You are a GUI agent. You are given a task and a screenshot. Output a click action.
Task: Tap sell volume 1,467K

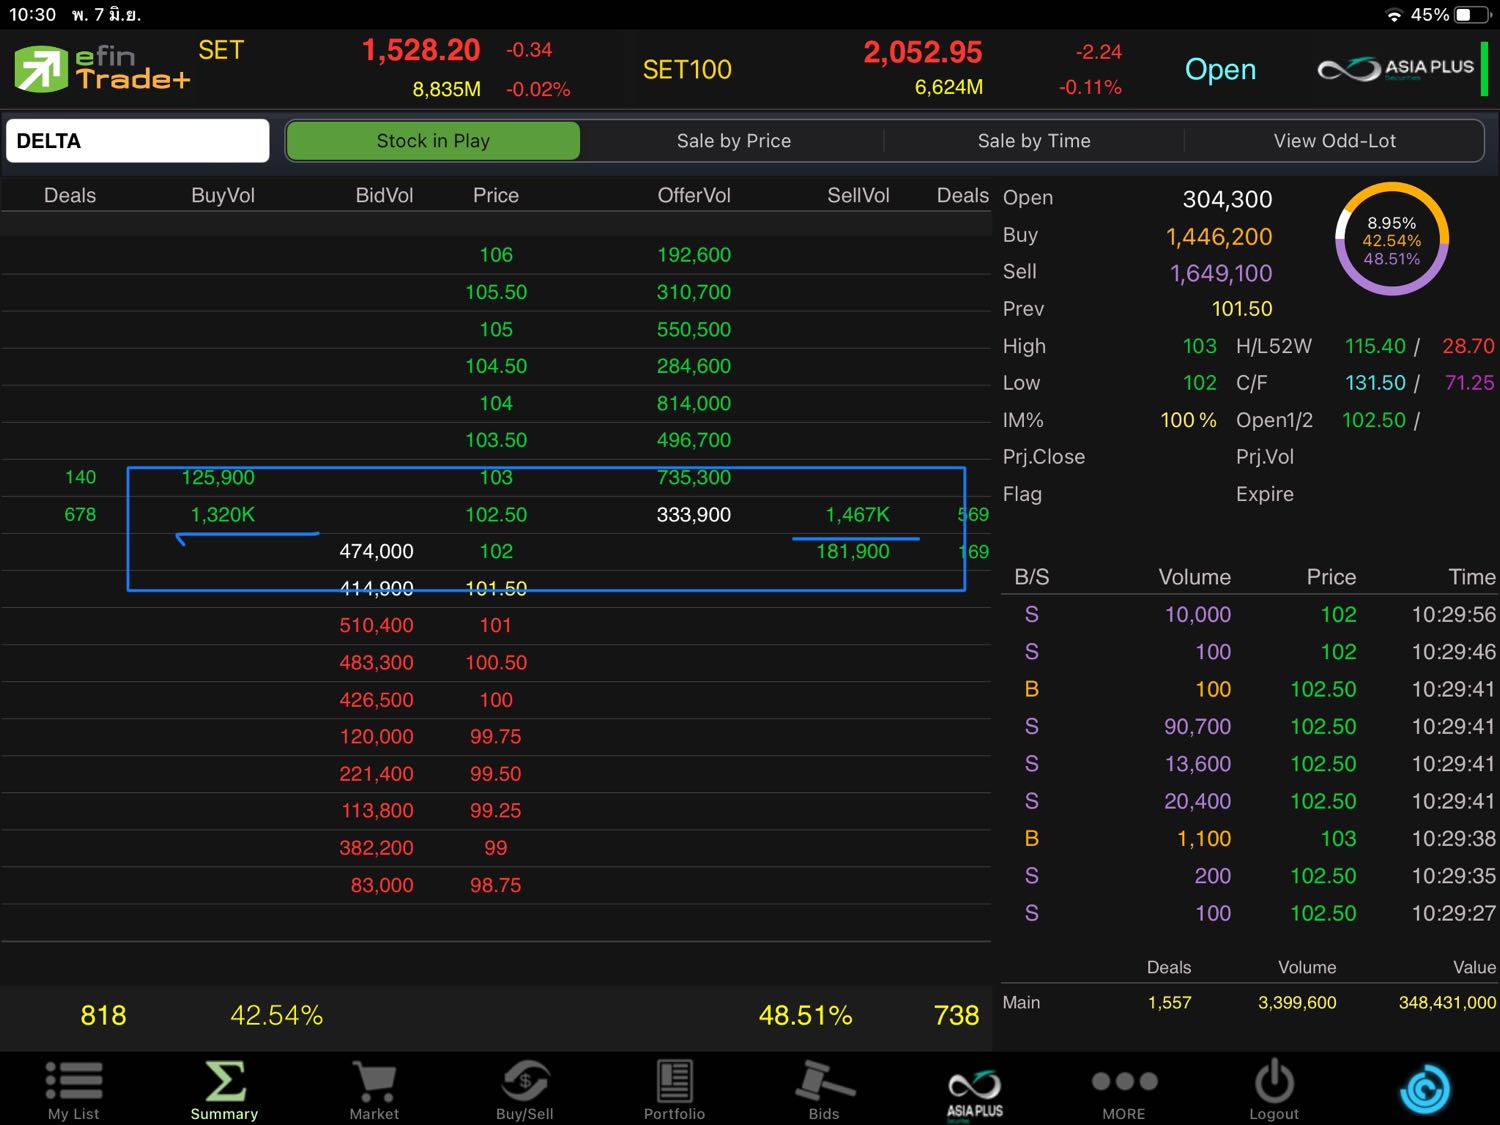pyautogui.click(x=857, y=514)
